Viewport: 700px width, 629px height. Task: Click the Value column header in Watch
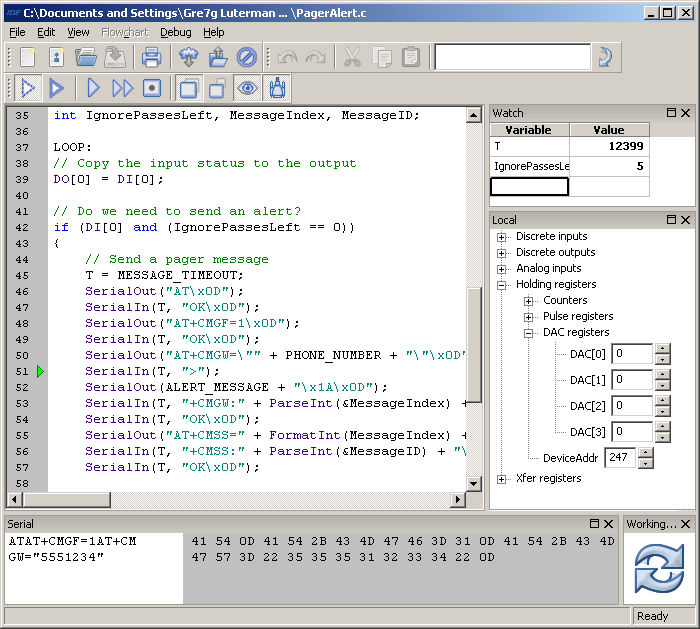(x=608, y=130)
